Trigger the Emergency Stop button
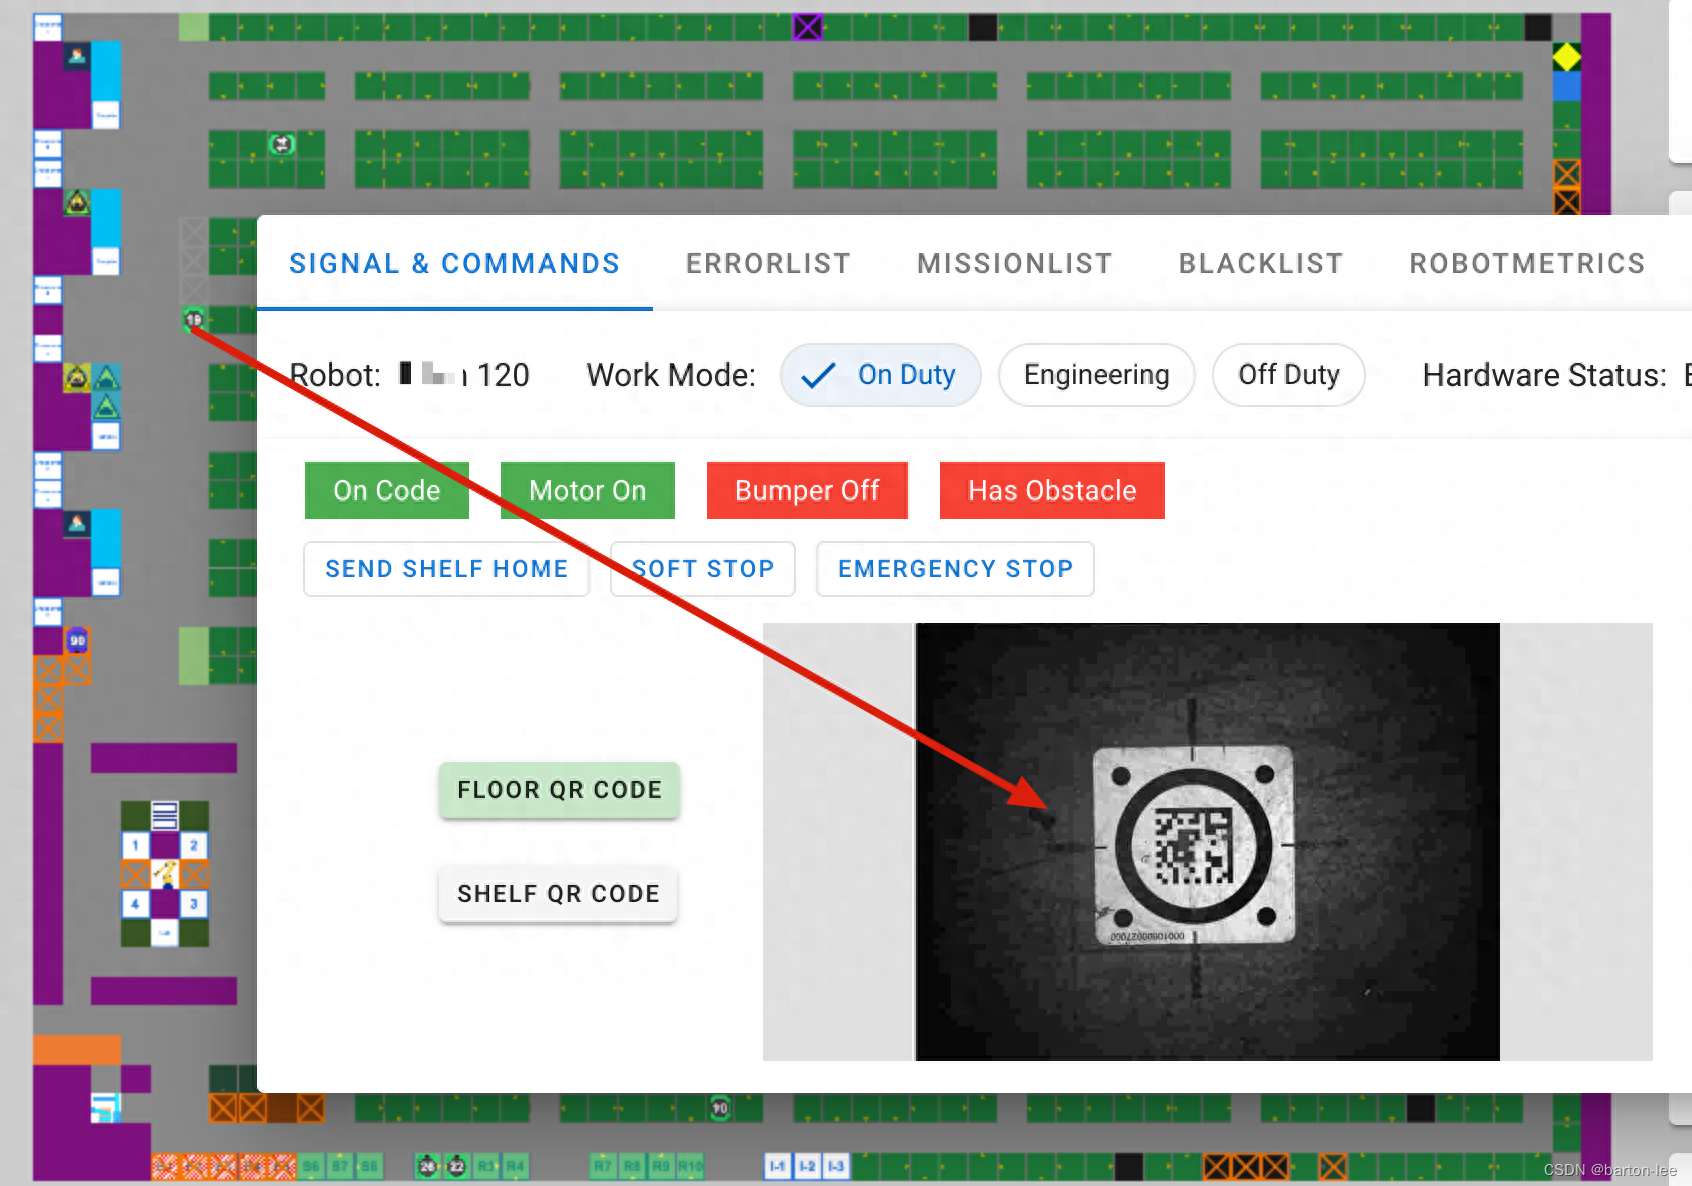The height and width of the screenshot is (1186, 1692). click(955, 569)
